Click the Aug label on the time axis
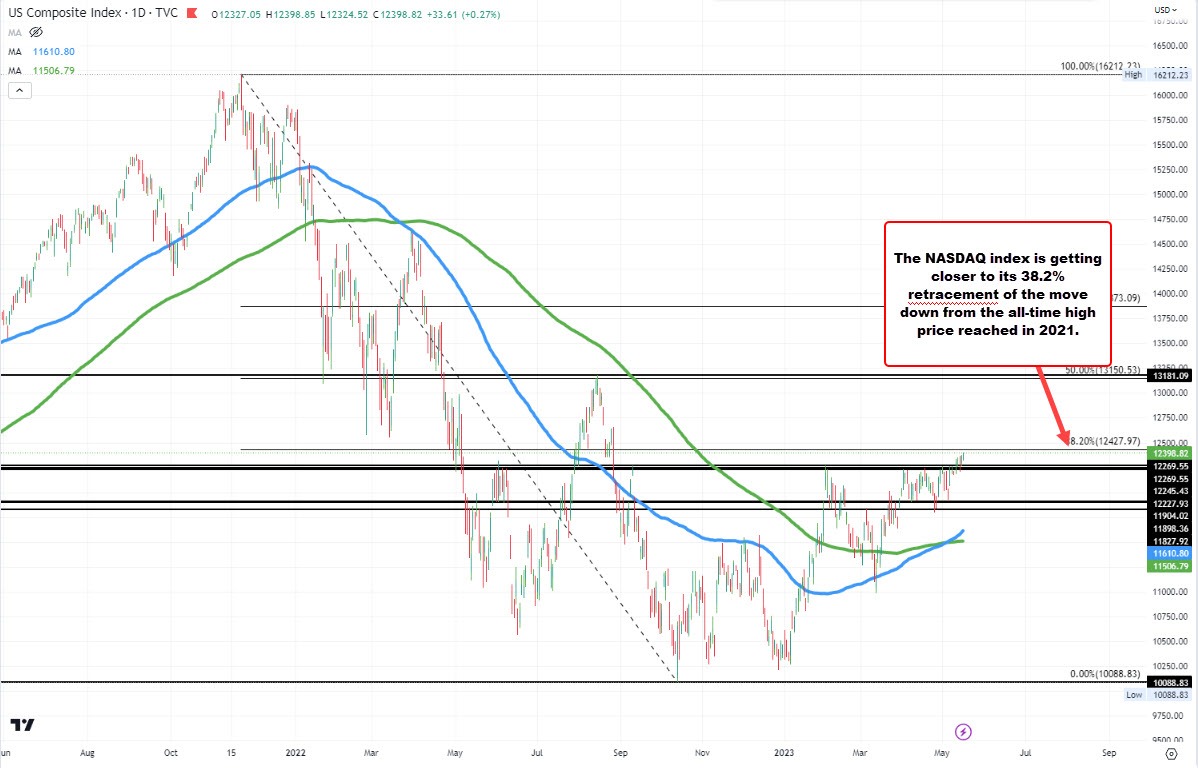1198x768 pixels. (87, 752)
